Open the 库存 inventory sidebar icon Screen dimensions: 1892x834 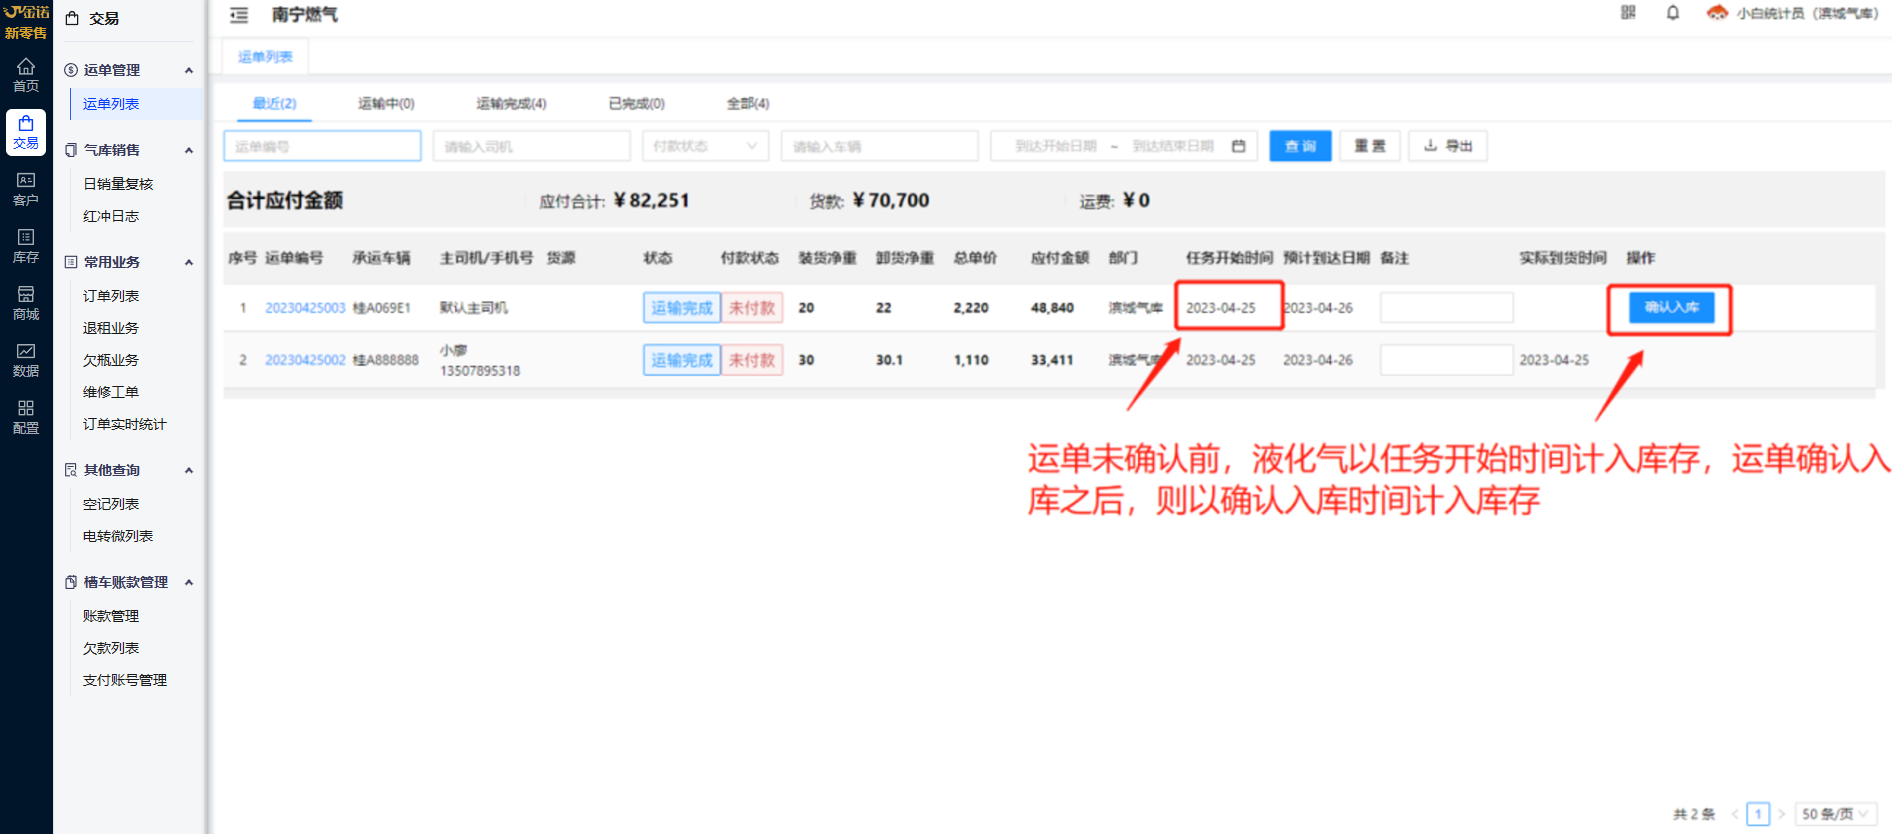click(26, 246)
